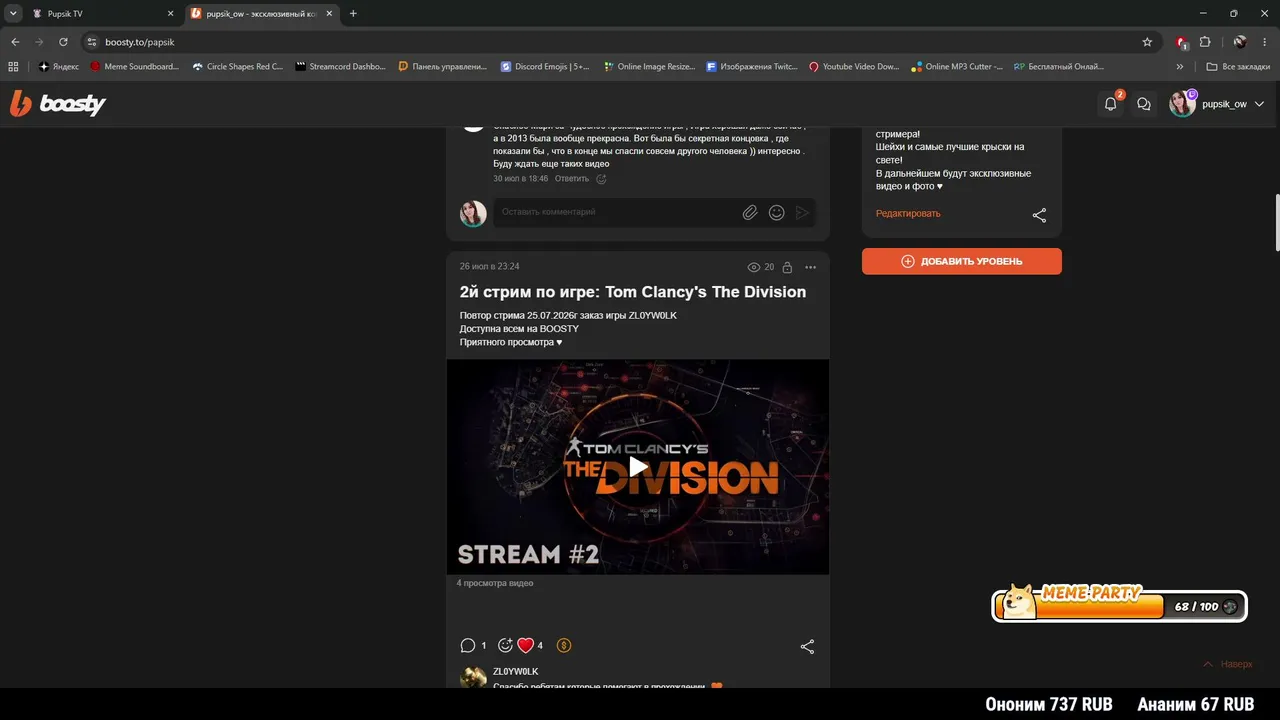
Task: Open the tab search dropdown arrow
Action: (13, 14)
